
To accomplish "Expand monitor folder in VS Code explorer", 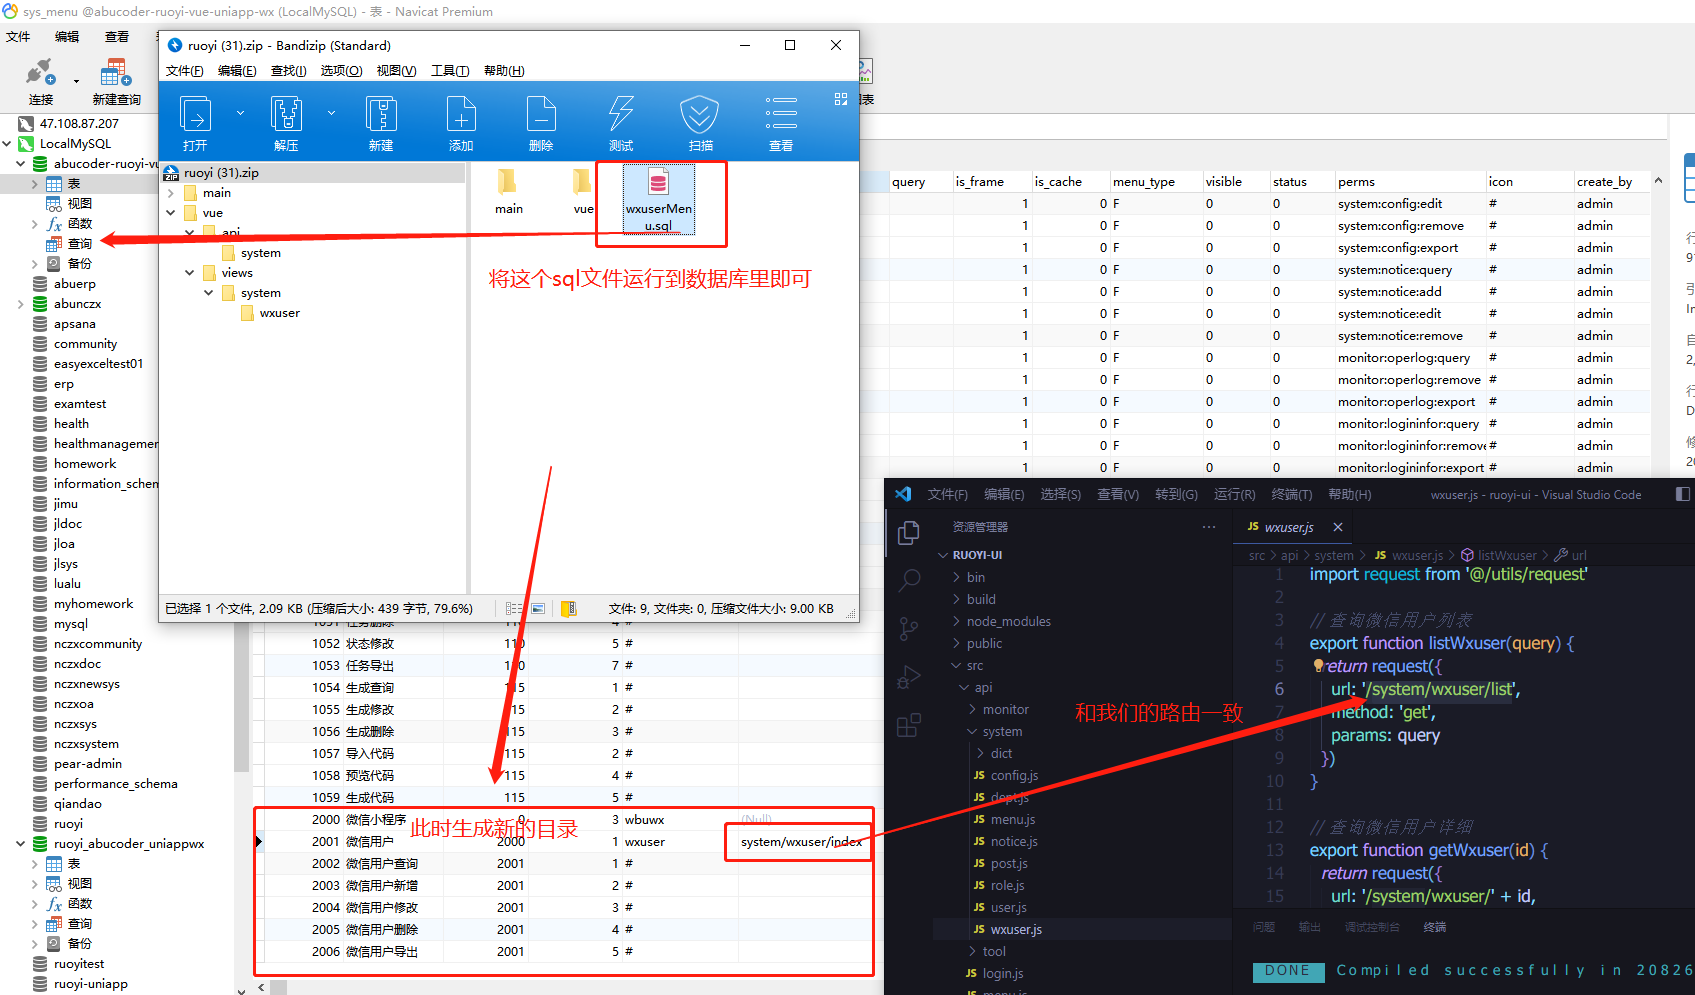I will pyautogui.click(x=973, y=709).
